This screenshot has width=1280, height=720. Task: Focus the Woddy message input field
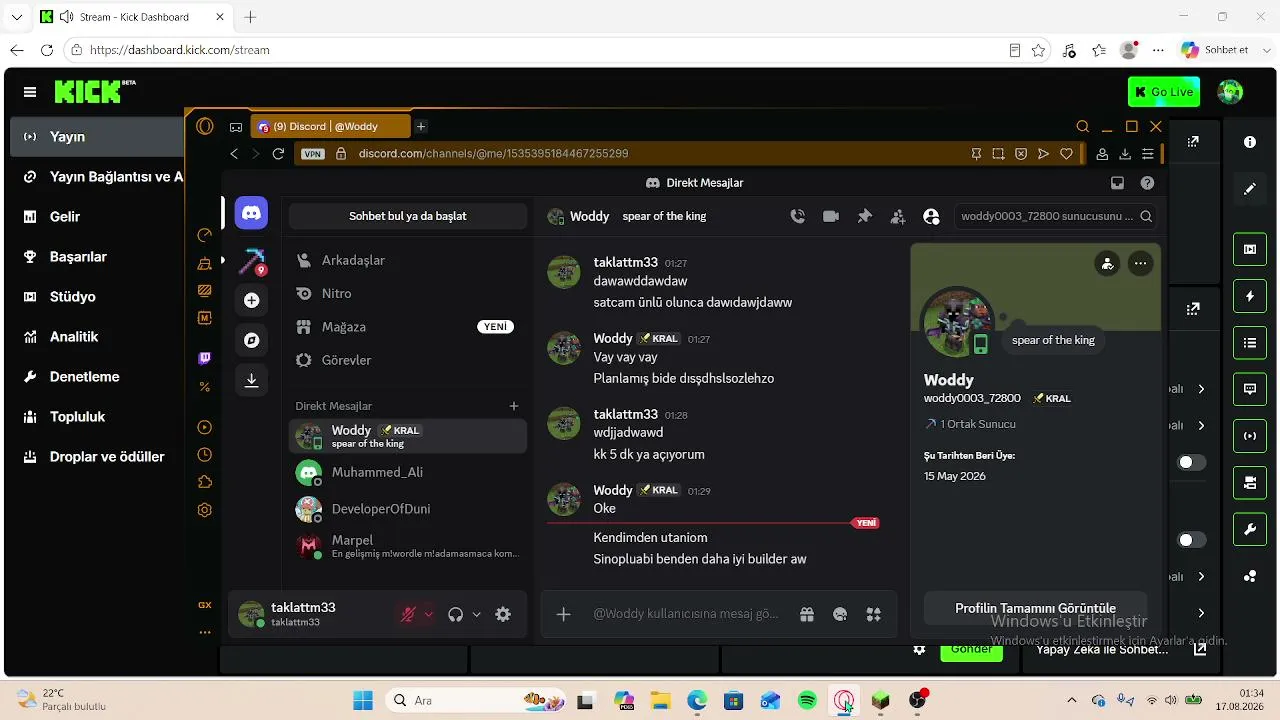pos(686,614)
